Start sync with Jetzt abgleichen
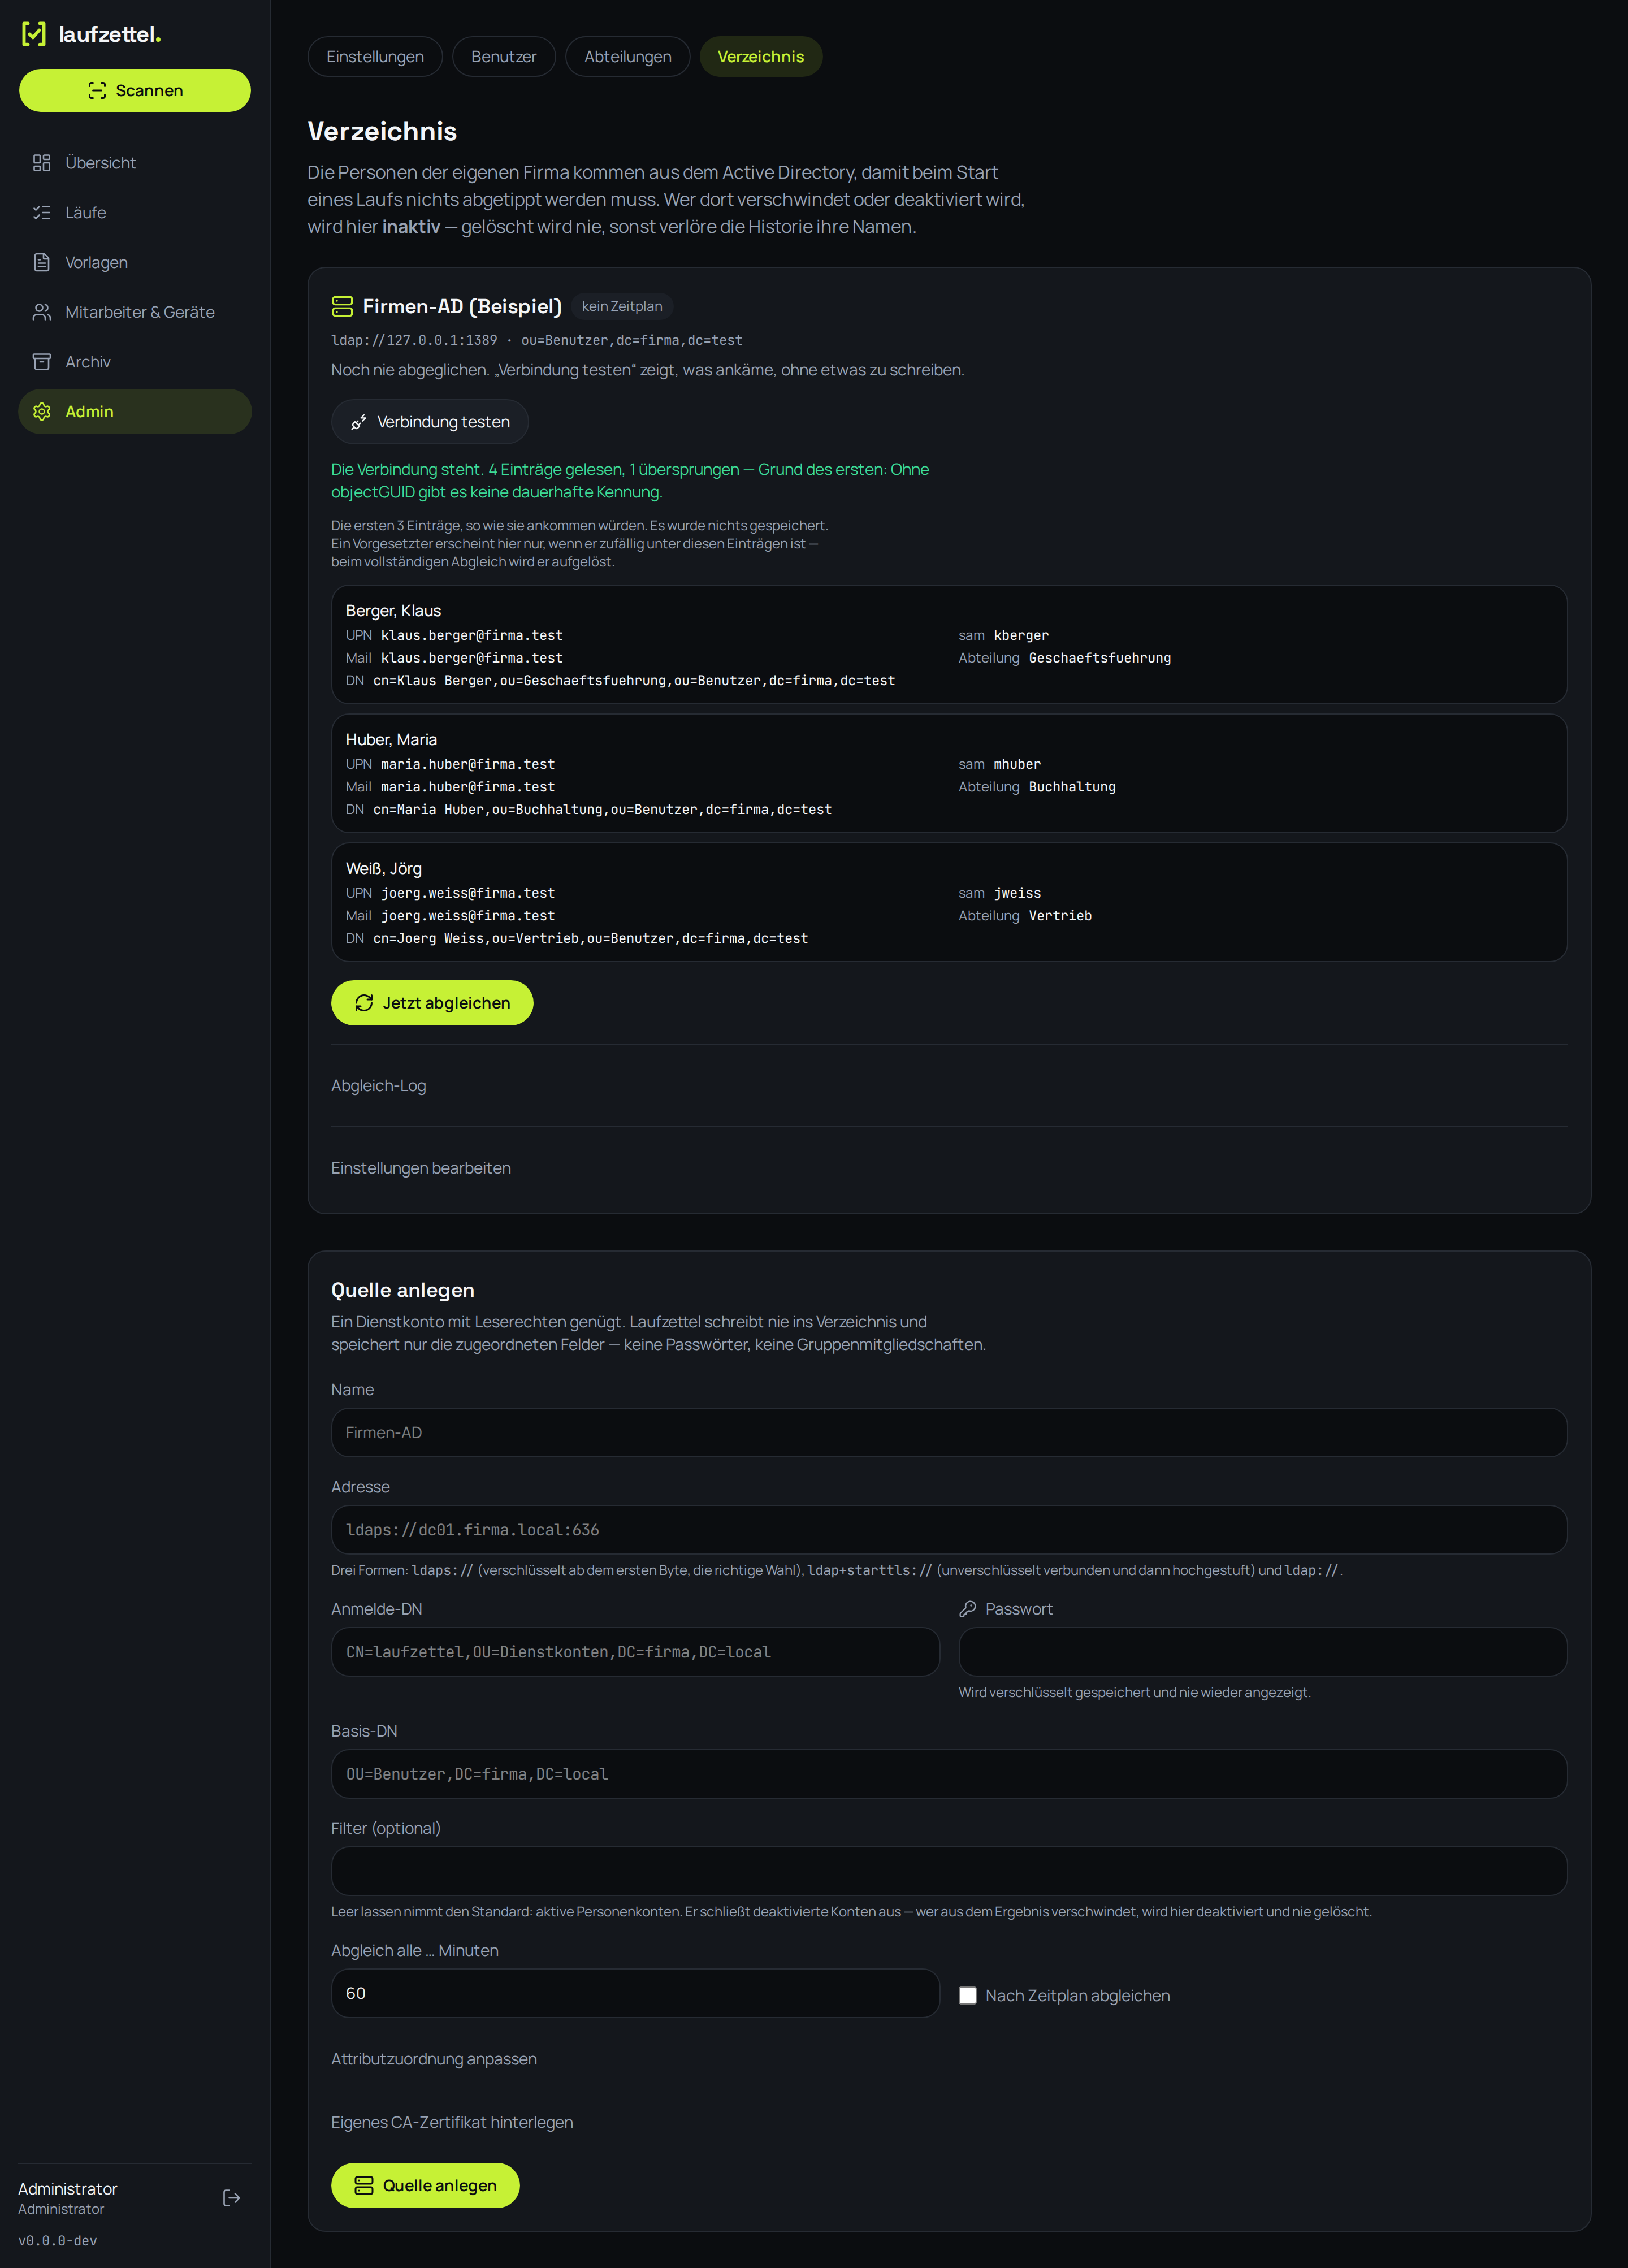This screenshot has height=2268, width=1628. click(x=432, y=1003)
